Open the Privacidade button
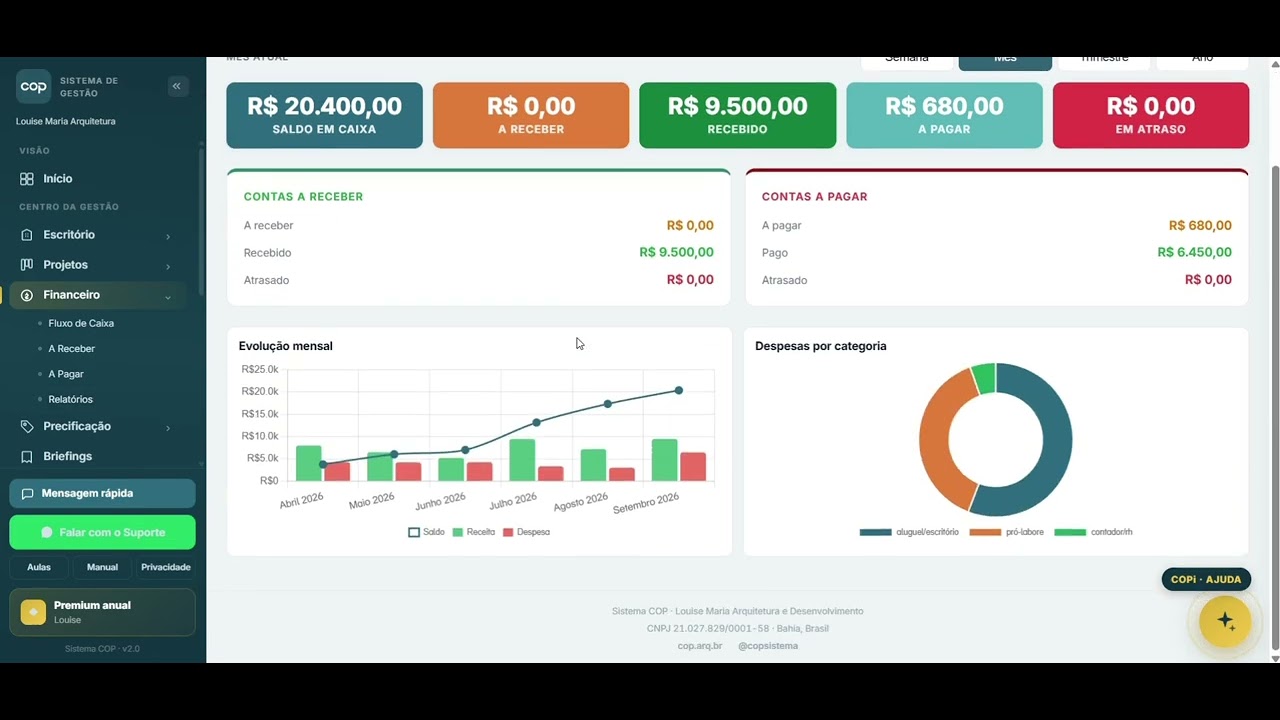The width and height of the screenshot is (1280, 720). click(166, 567)
